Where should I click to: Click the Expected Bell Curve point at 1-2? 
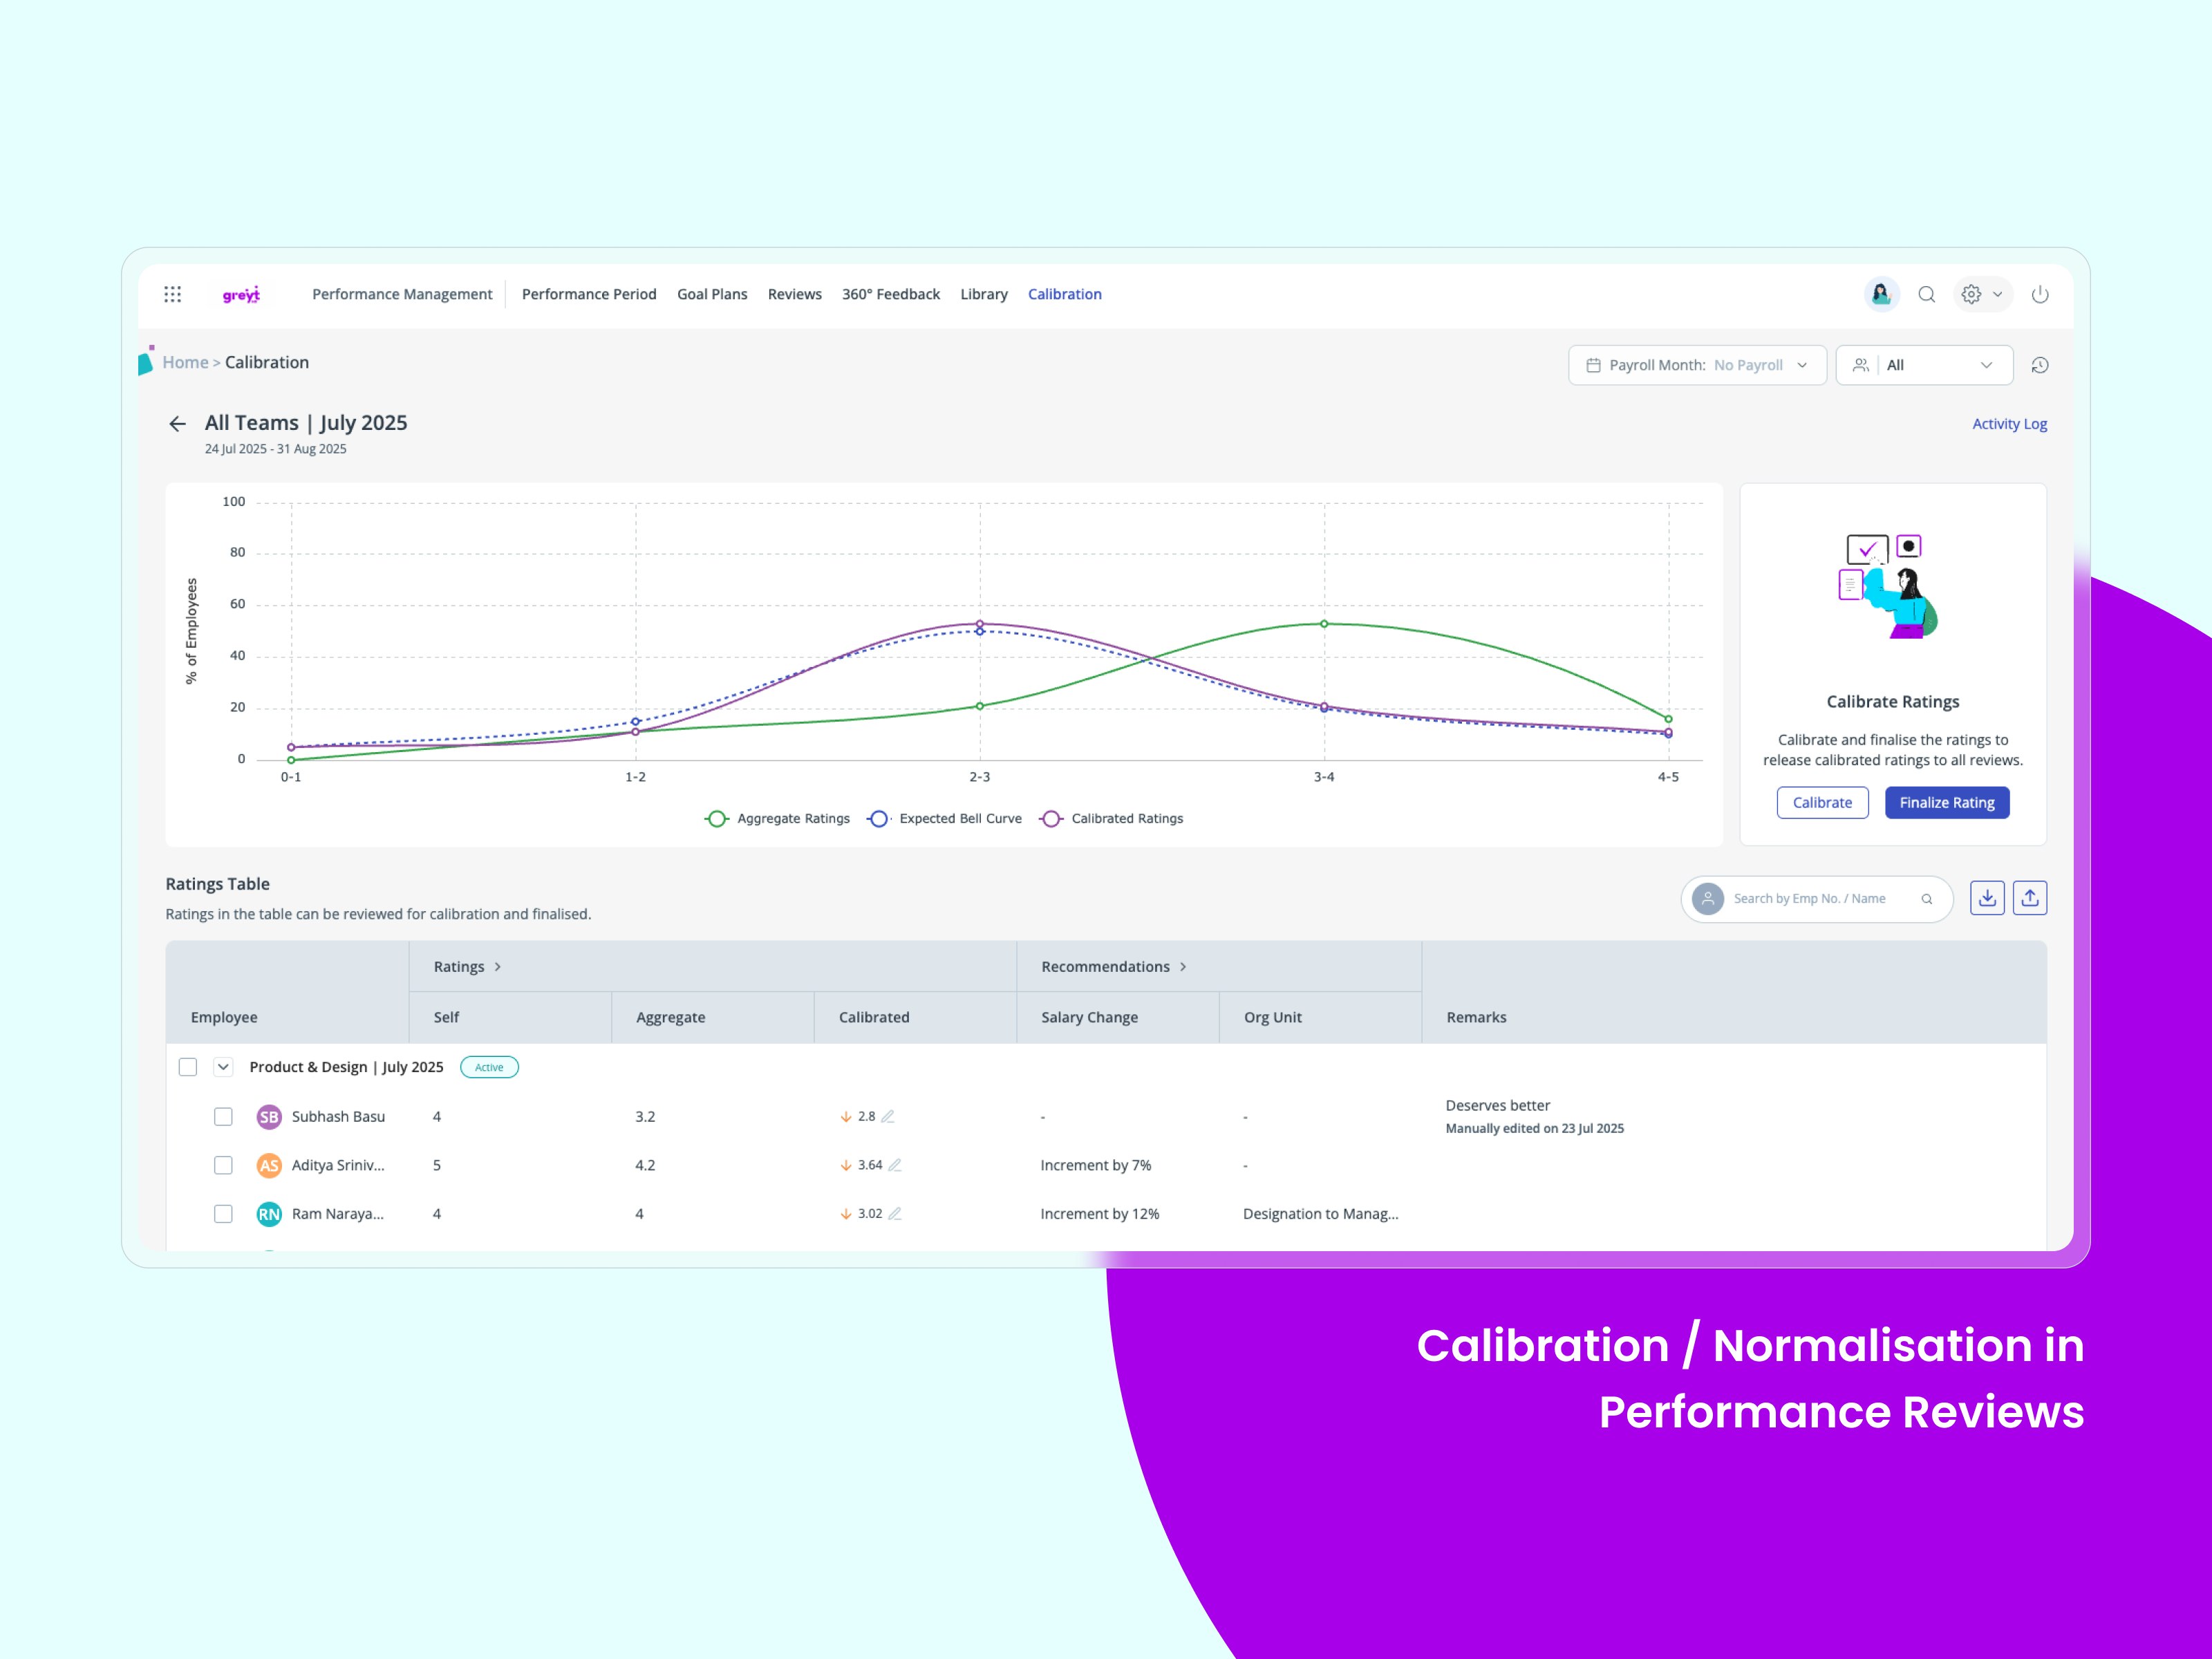635,721
